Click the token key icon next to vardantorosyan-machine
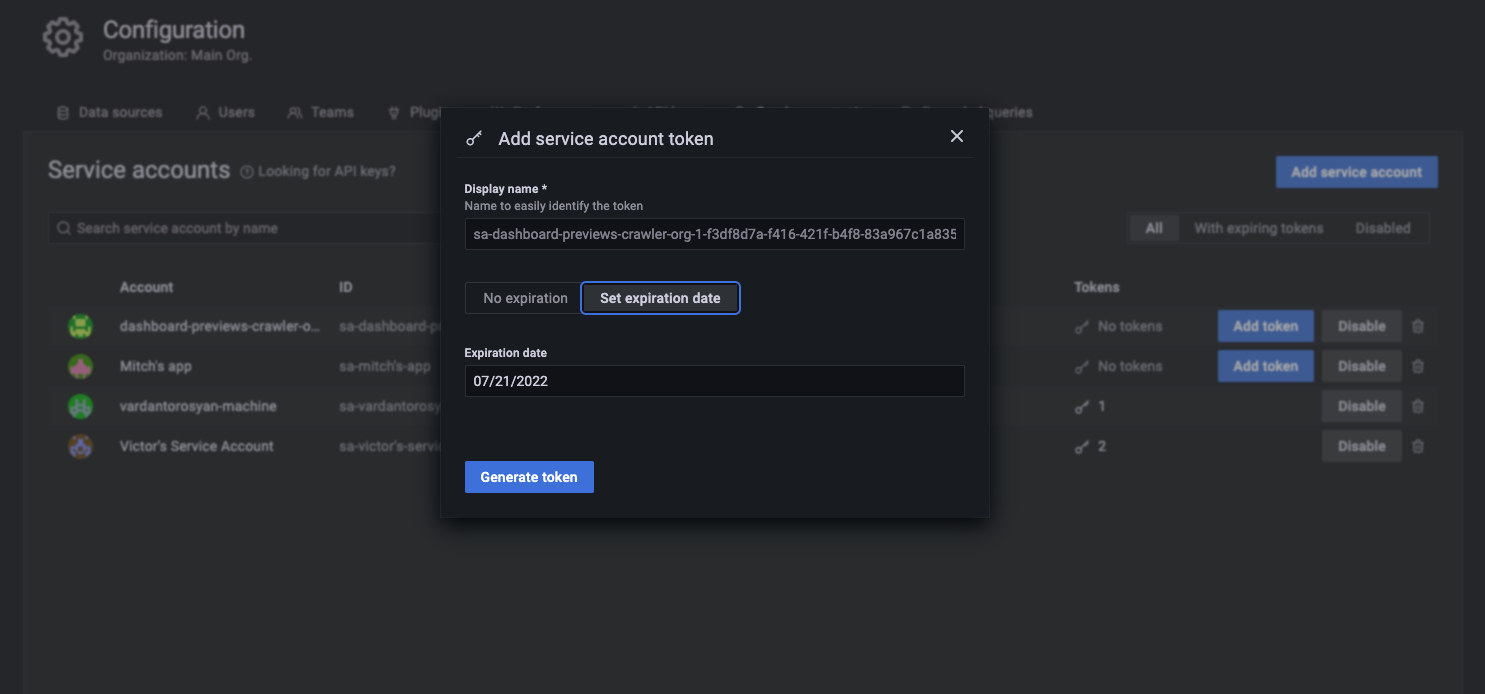Viewport: 1485px width, 694px height. [1083, 406]
